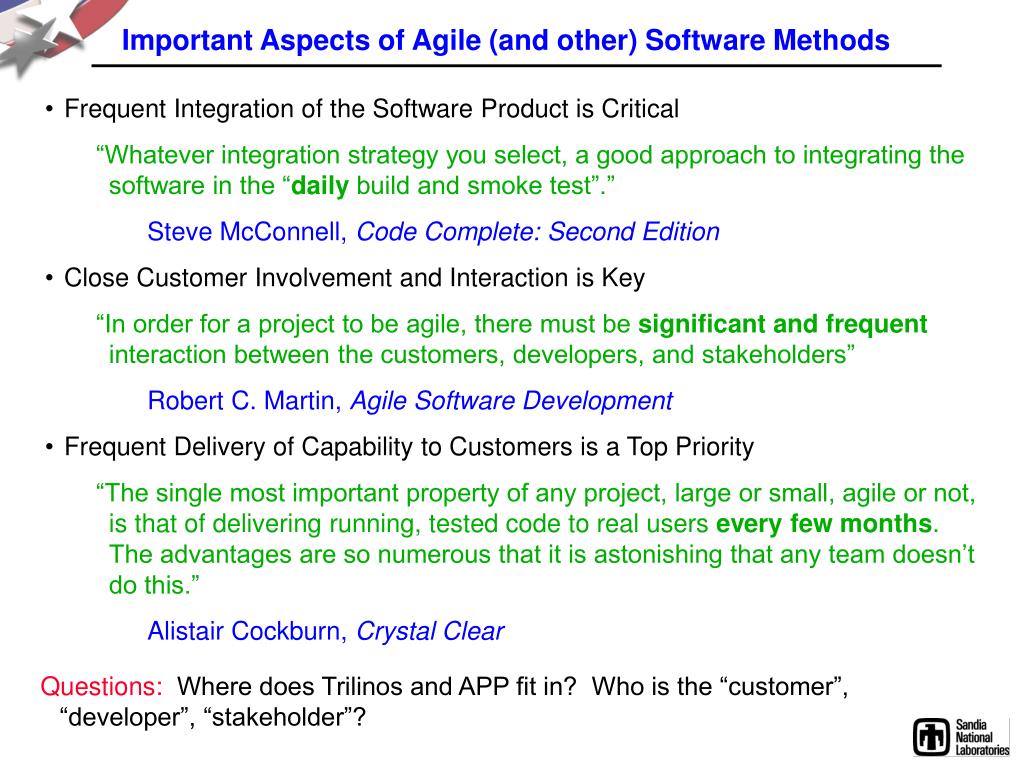1024x768 pixels.
Task: Click the Trilinos and APP question text
Action: click(x=377, y=687)
